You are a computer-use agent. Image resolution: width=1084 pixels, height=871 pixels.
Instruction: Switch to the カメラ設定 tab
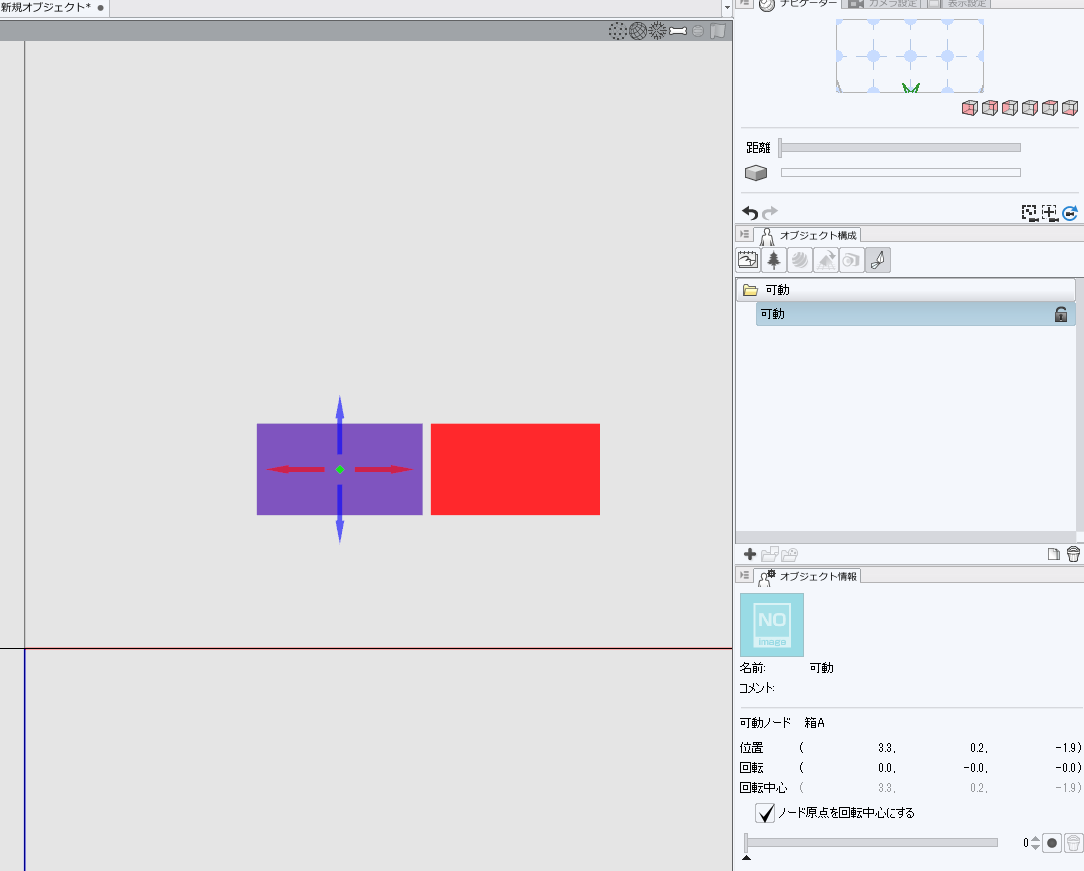pos(883,4)
